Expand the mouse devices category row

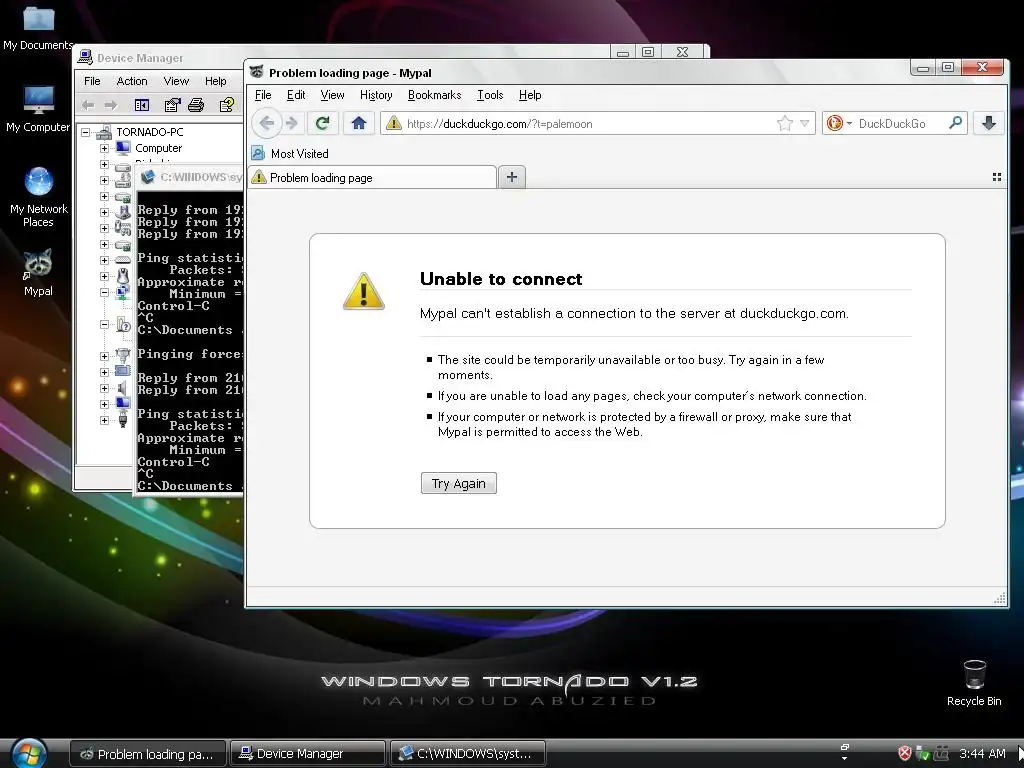click(104, 276)
